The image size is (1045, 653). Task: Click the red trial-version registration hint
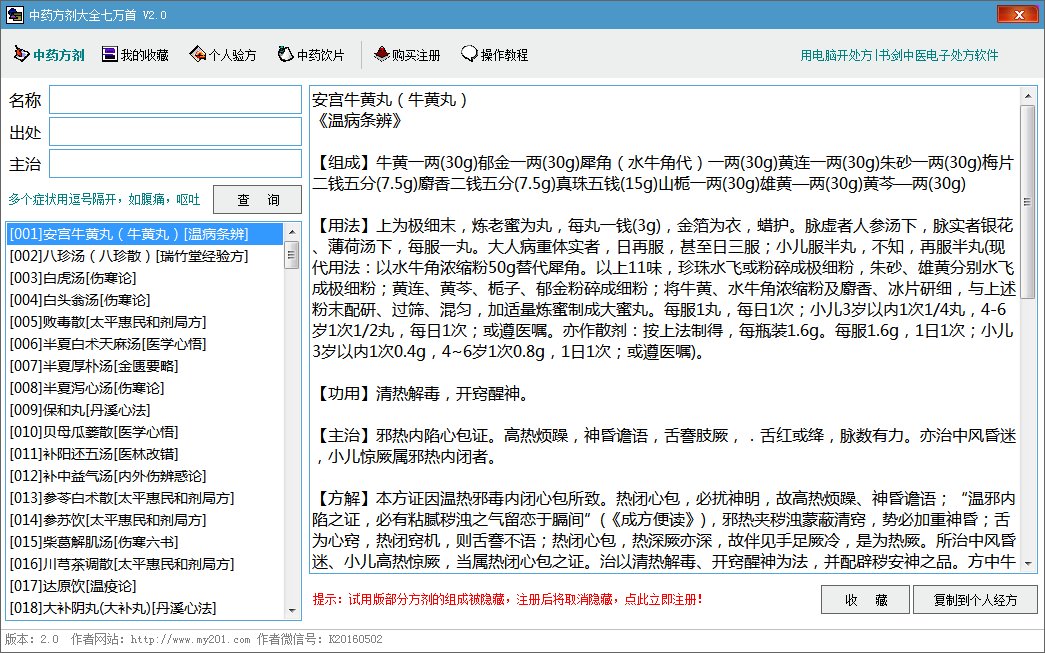[x=508, y=599]
